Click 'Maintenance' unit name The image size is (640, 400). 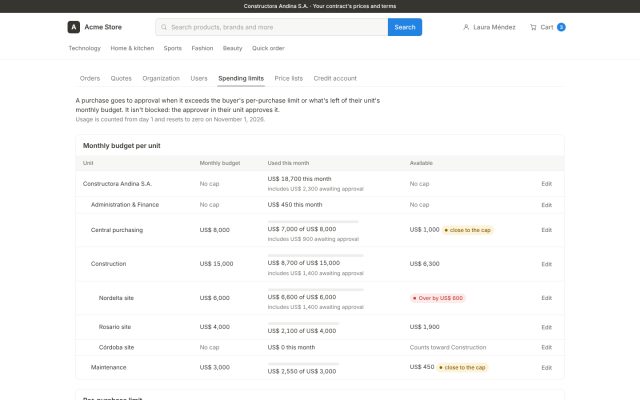coord(109,367)
